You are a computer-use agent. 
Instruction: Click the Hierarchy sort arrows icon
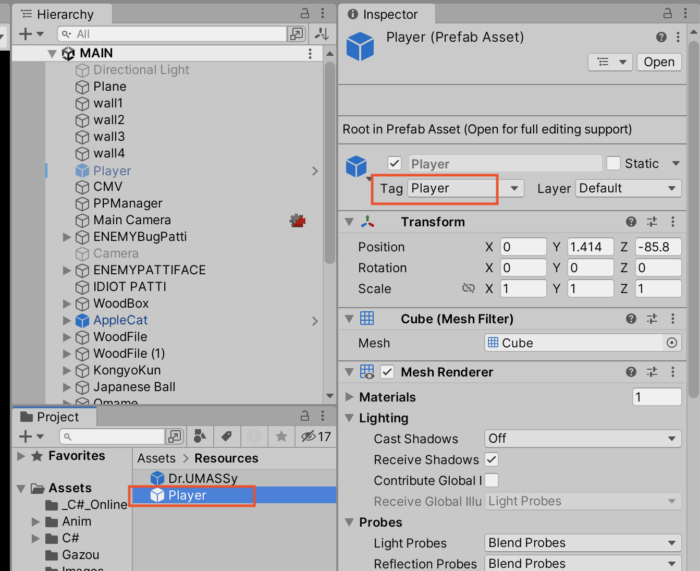tap(322, 34)
